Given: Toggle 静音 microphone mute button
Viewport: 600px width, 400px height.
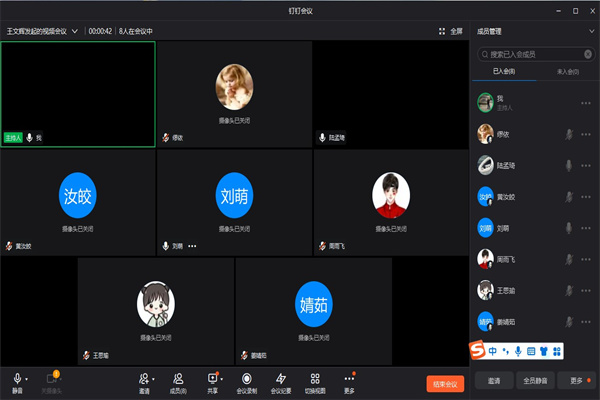Looking at the screenshot, I should pyautogui.click(x=17, y=379).
